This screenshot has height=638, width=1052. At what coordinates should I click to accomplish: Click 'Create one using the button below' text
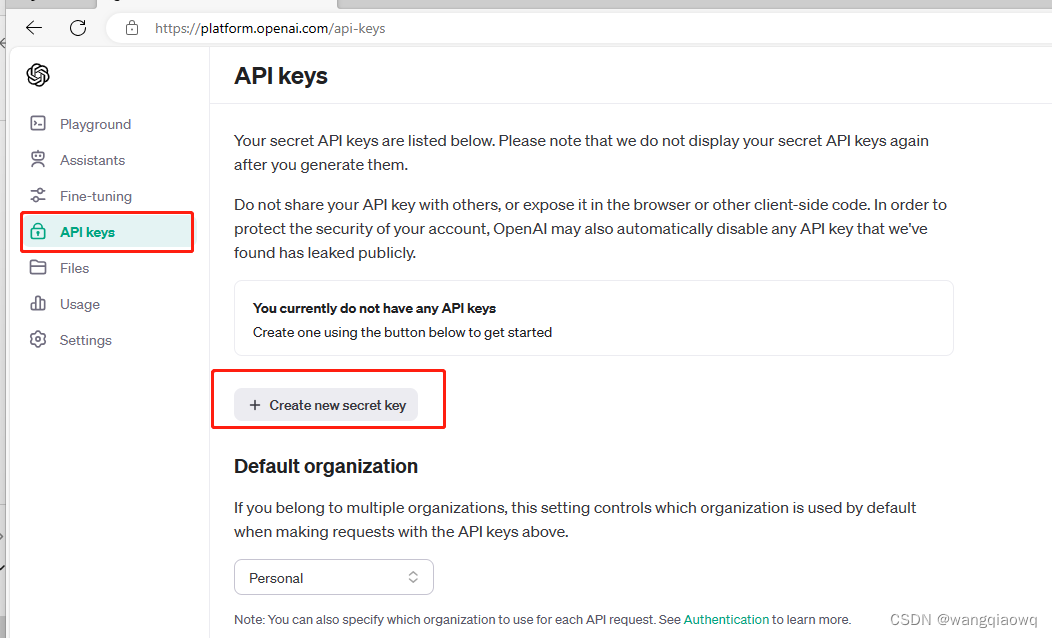[x=402, y=332]
